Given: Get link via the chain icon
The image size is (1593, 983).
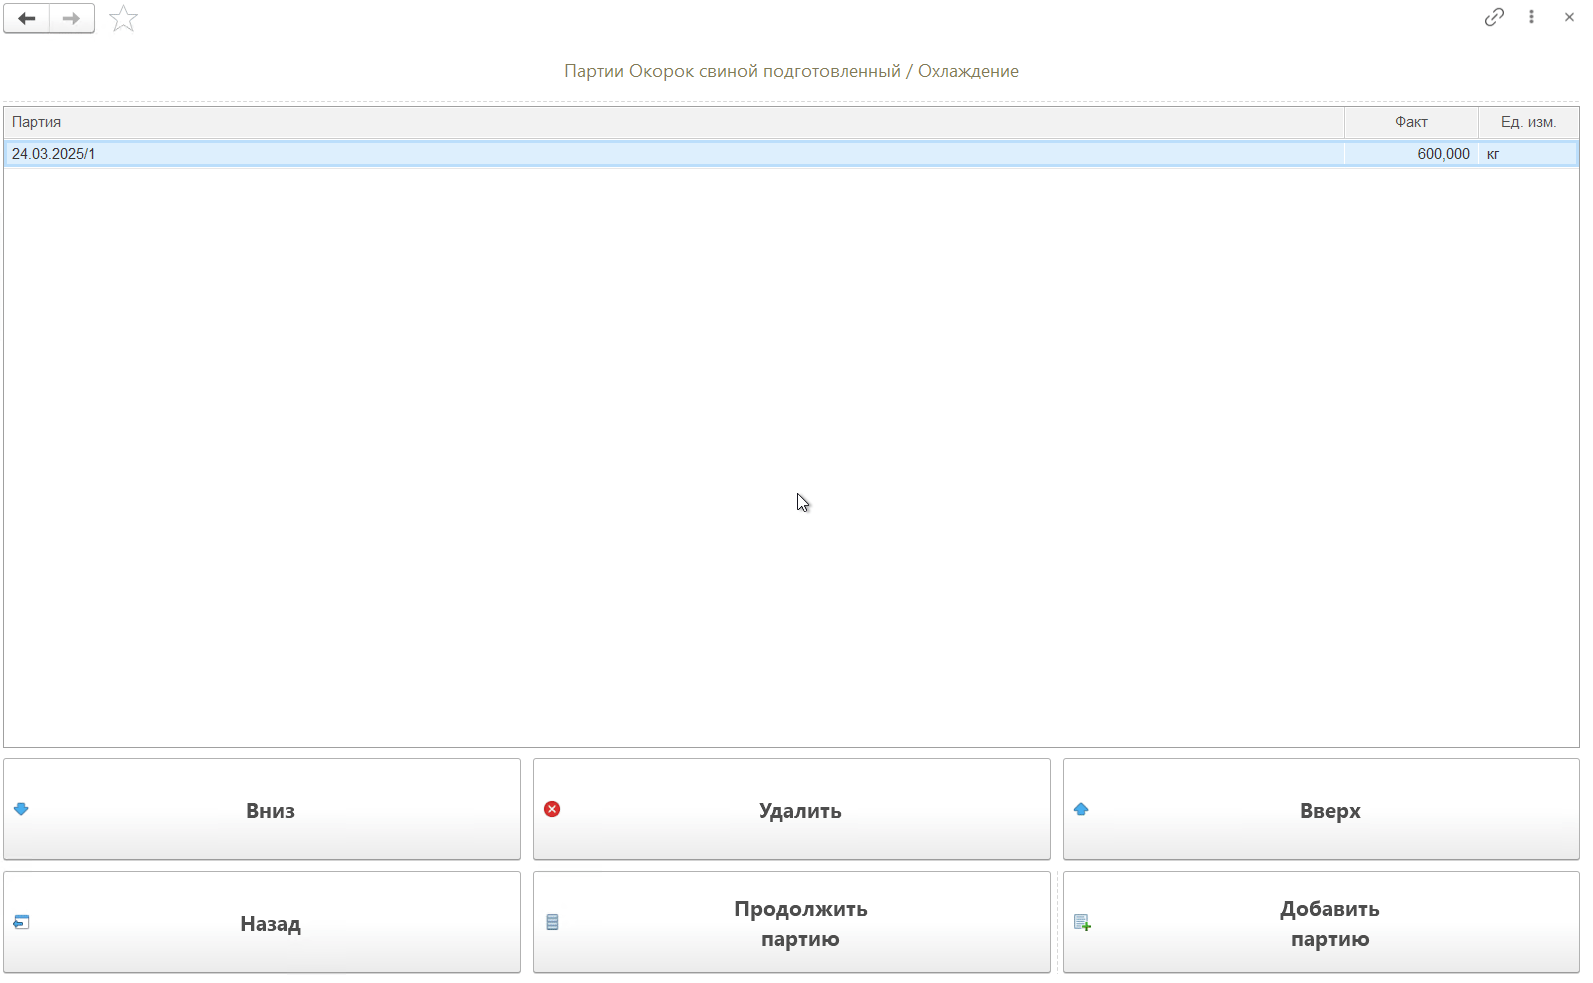Looking at the screenshot, I should pos(1494,17).
